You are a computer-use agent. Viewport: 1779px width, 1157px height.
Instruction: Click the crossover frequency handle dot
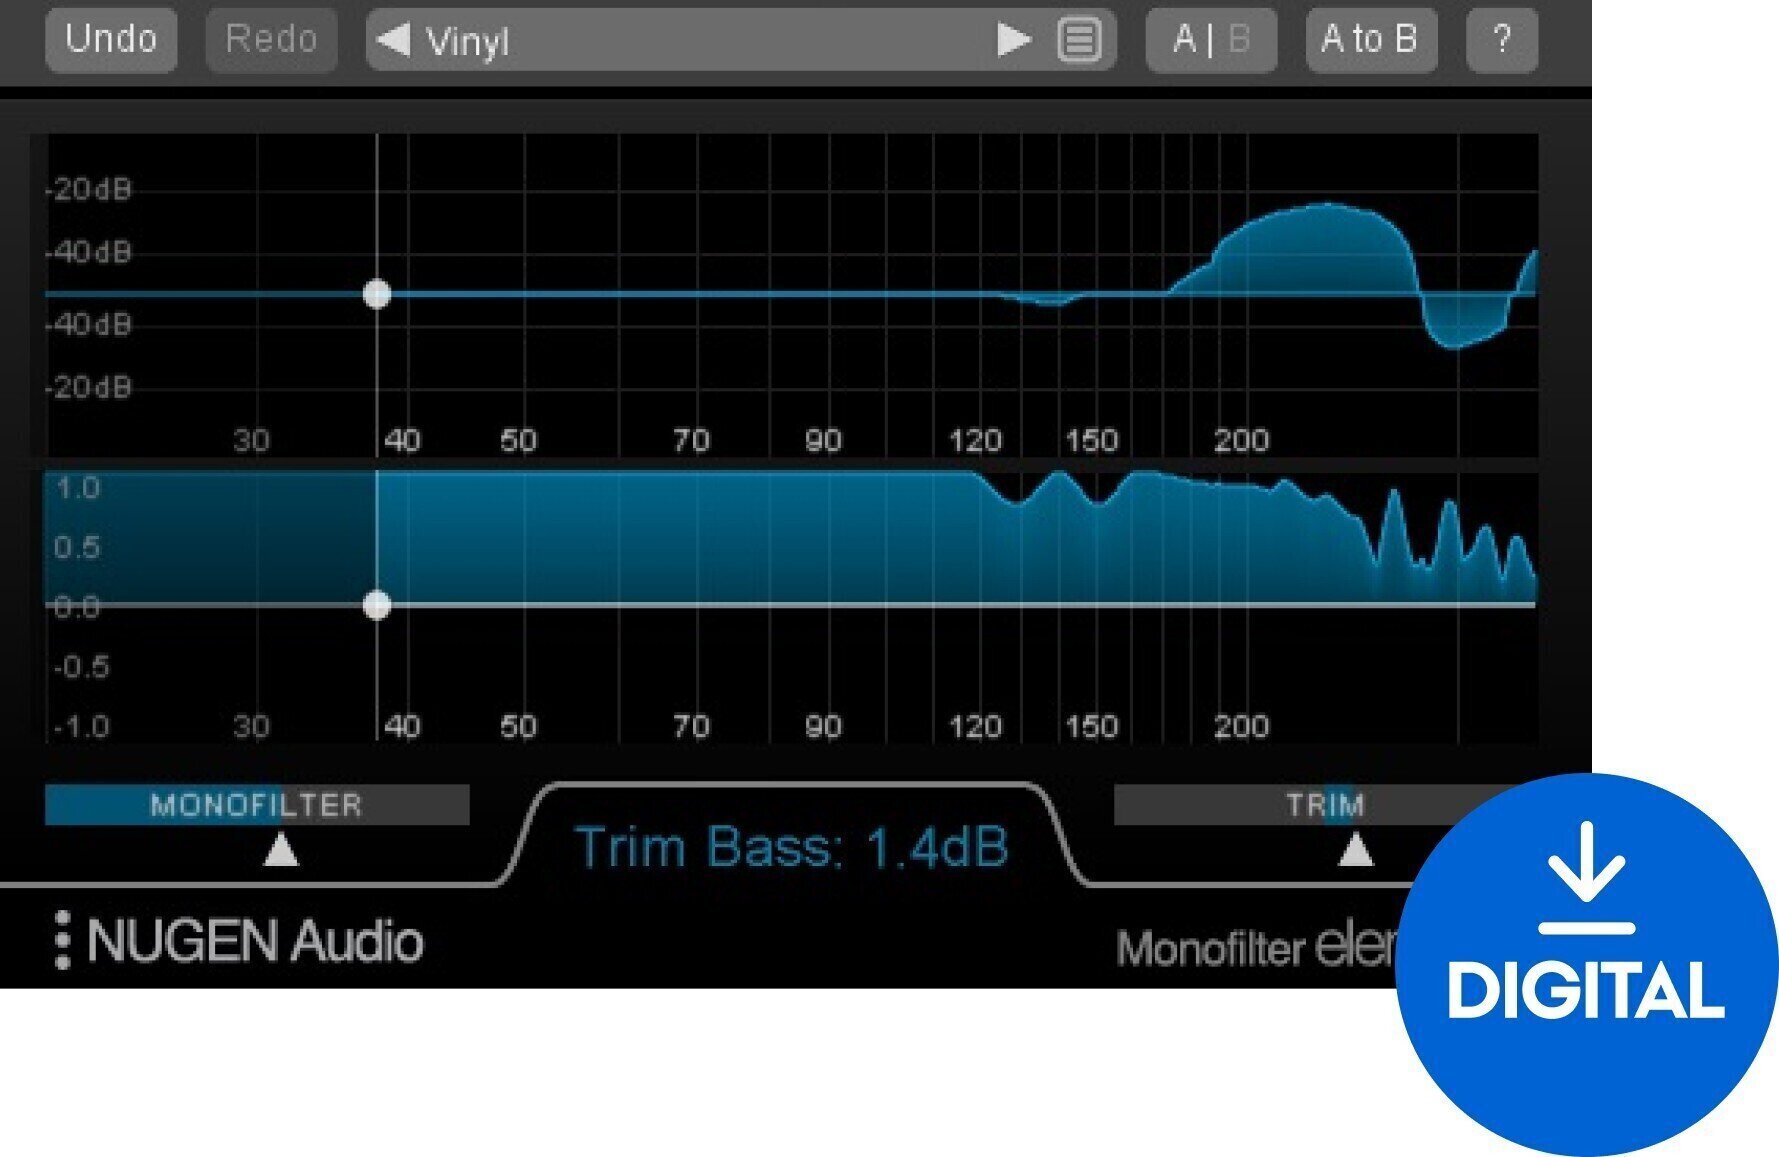point(377,295)
